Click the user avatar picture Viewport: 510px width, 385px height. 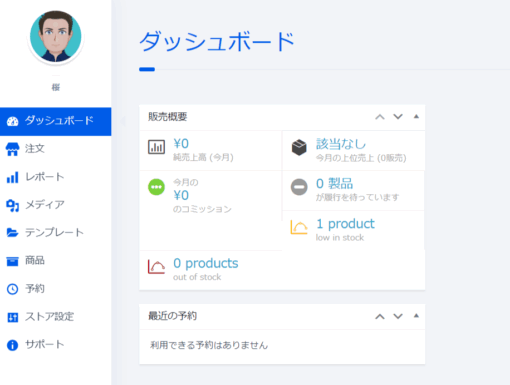click(x=56, y=36)
